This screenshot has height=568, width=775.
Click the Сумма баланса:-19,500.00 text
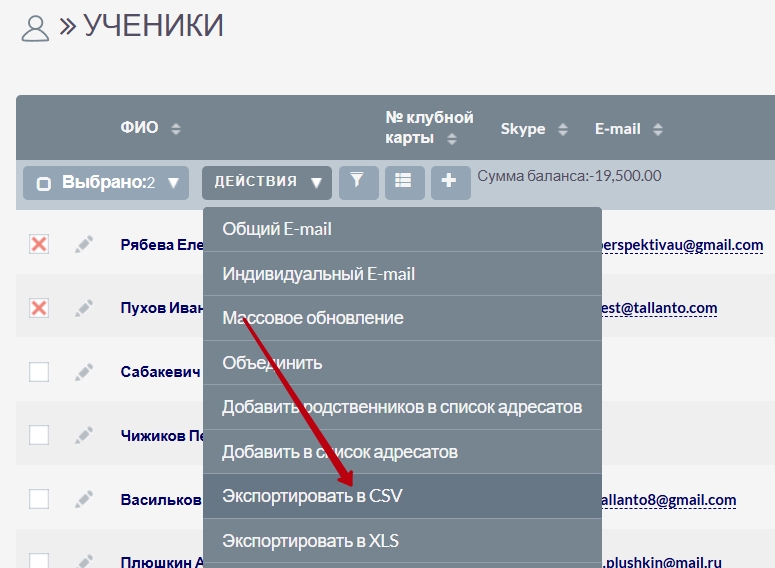tap(569, 176)
